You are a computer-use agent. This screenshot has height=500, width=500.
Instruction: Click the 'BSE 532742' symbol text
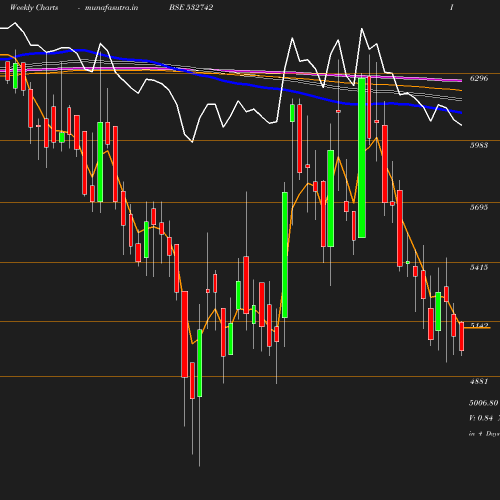[x=191, y=8]
